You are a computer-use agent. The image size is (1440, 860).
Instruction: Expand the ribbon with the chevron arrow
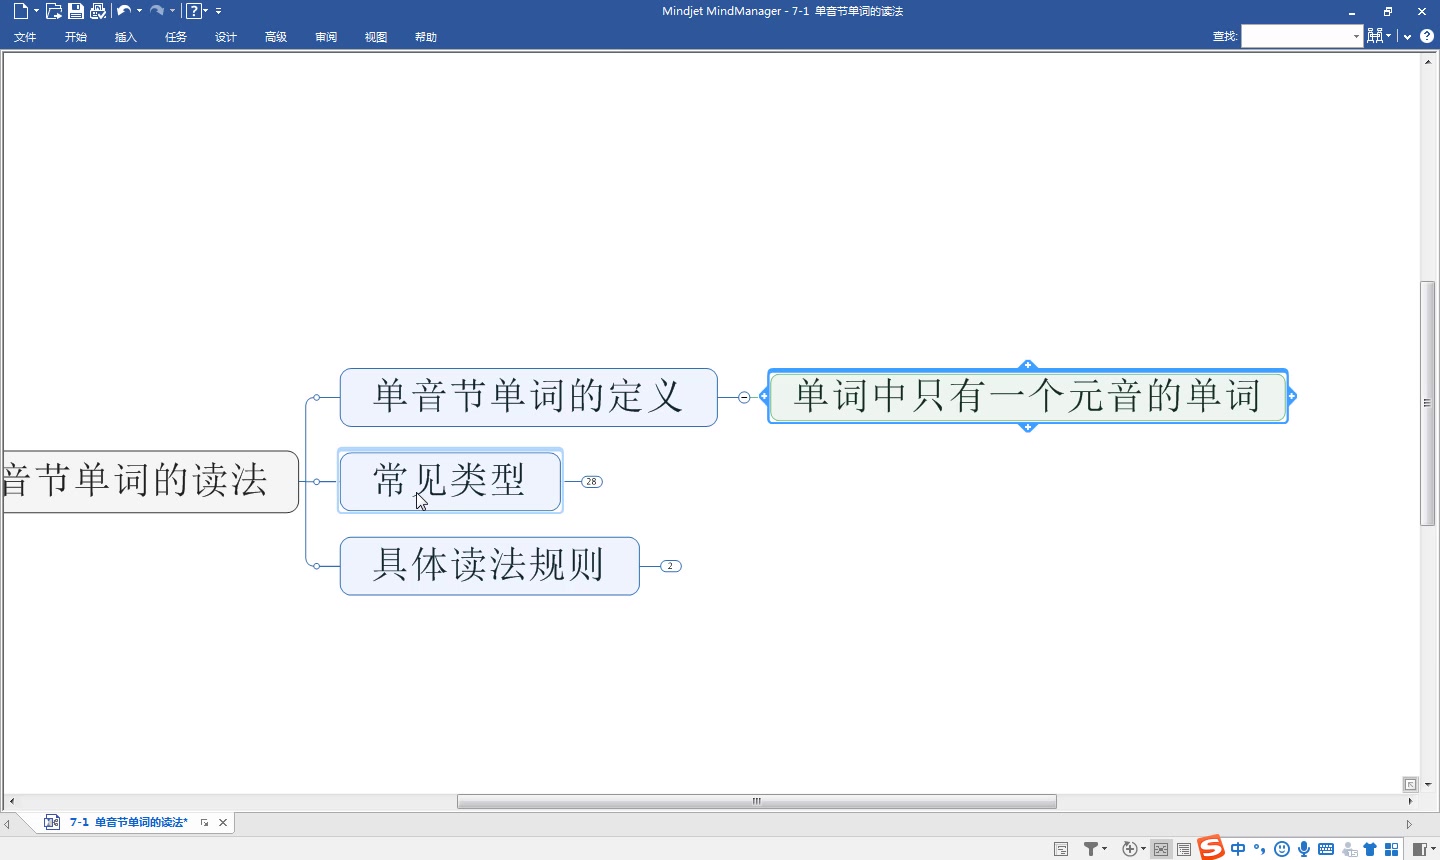pos(1407,37)
